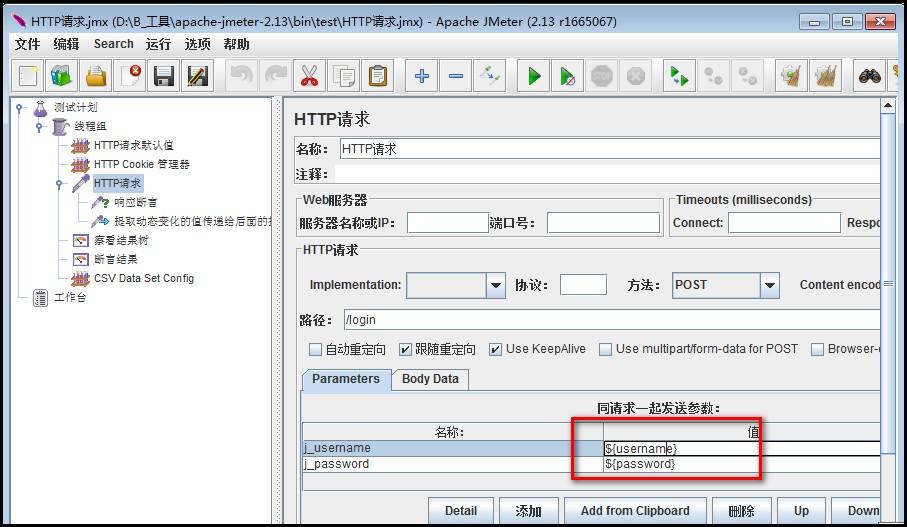
Task: Click the Cut scissors icon
Action: tap(309, 76)
